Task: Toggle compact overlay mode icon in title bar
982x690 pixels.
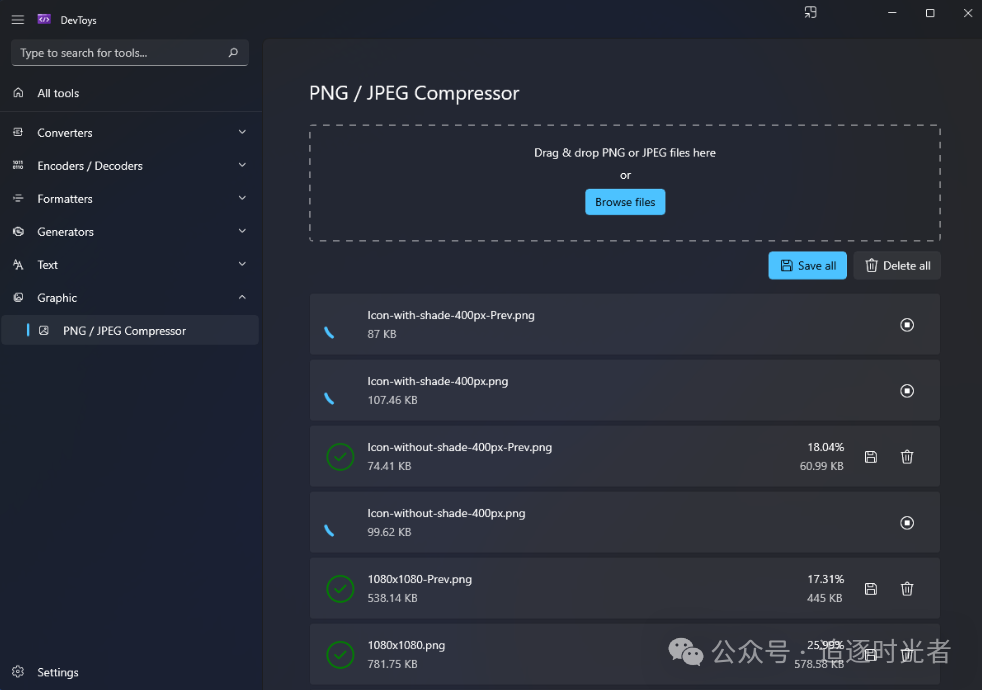Action: coord(810,13)
